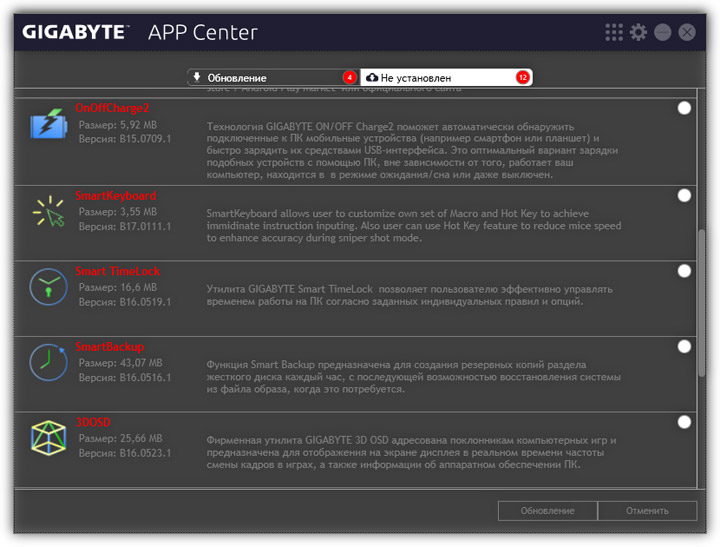Click the cloud icon on Не установлен tab

(371, 78)
